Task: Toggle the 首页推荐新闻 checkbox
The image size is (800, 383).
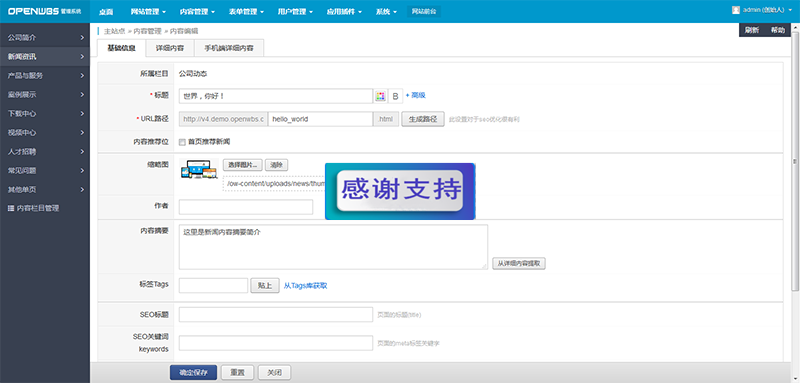Action: click(x=182, y=142)
